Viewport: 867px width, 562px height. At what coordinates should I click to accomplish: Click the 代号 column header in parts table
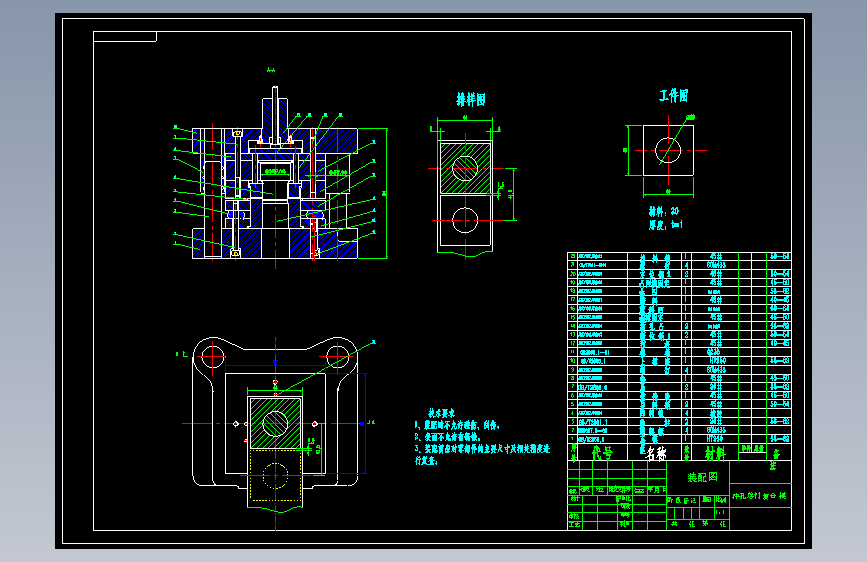[x=602, y=453]
